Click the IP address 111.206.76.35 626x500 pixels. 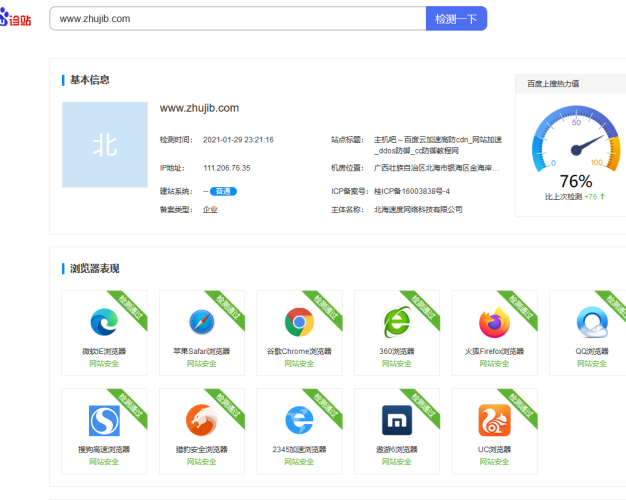click(x=227, y=168)
